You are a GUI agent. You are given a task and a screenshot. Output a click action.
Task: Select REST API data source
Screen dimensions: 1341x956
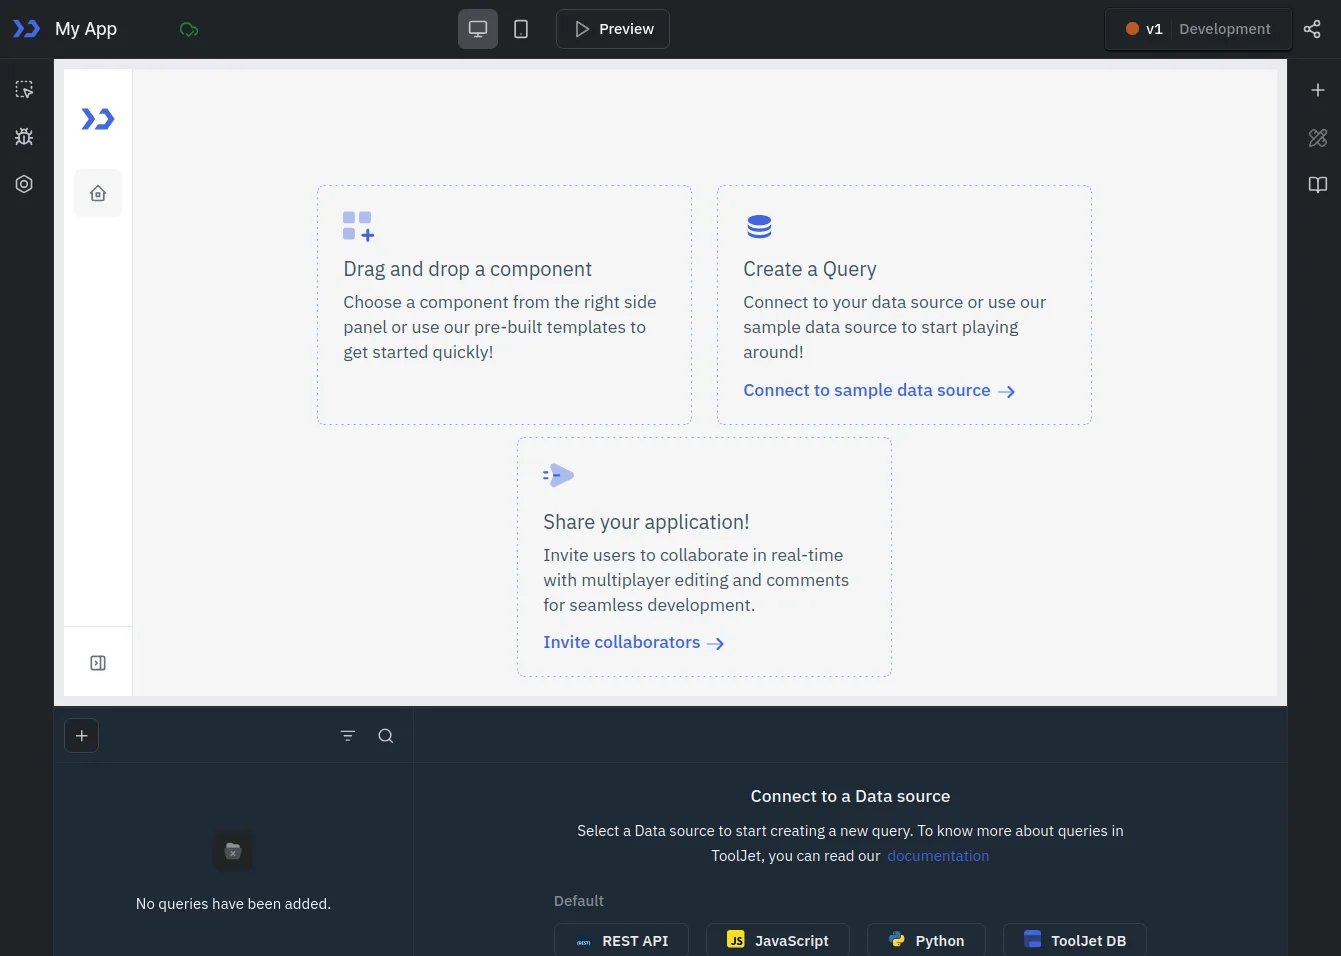pos(621,940)
